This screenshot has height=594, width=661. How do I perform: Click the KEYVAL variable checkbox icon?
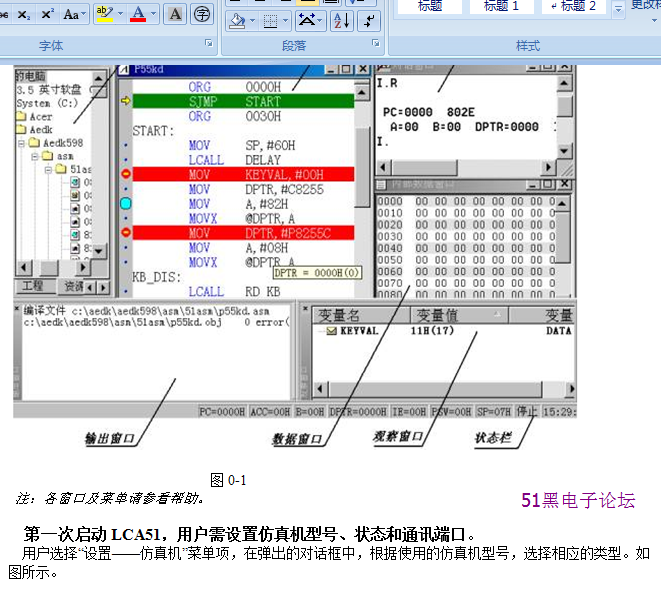tap(330, 330)
